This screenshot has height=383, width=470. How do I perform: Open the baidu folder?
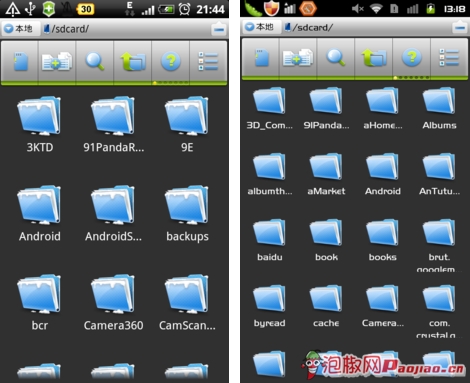[269, 240]
